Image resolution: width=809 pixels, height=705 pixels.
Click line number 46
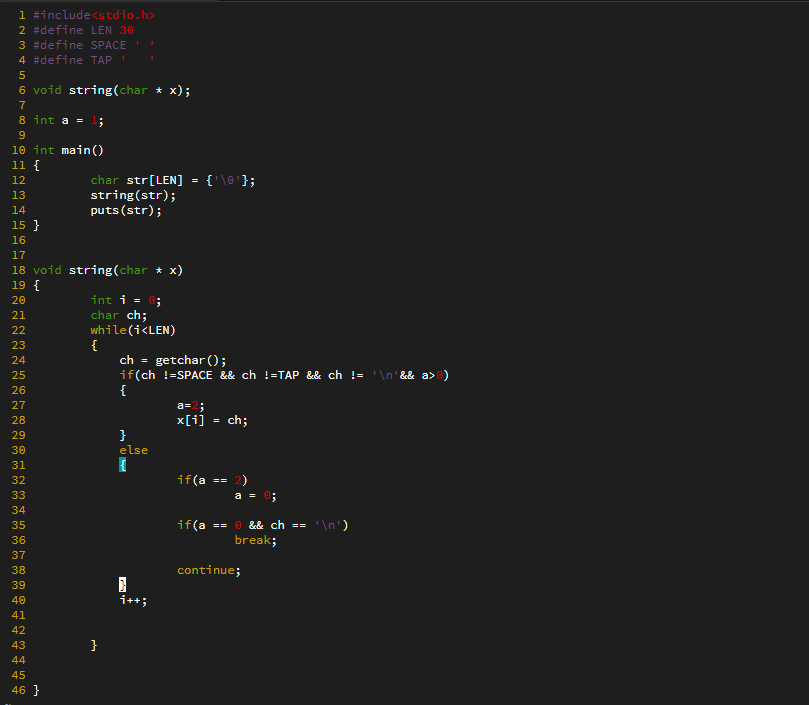click(x=19, y=690)
